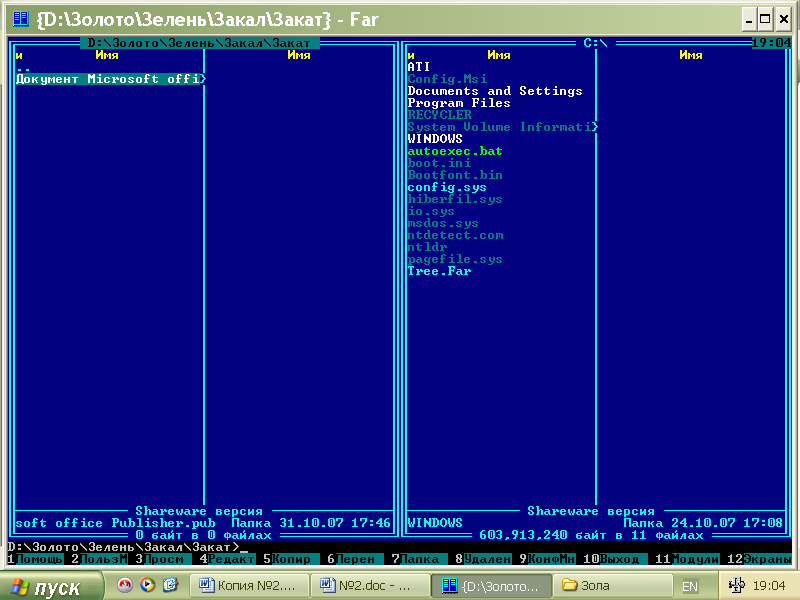
Task: Switch to Копия №2 Word taskbar window
Action: click(x=249, y=586)
